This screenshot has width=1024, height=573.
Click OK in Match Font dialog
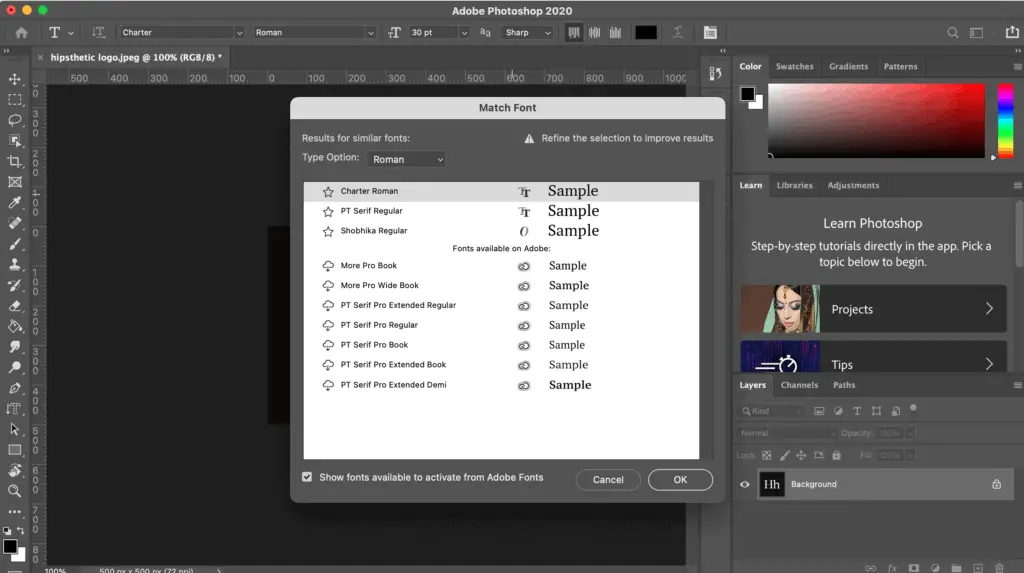tap(680, 480)
